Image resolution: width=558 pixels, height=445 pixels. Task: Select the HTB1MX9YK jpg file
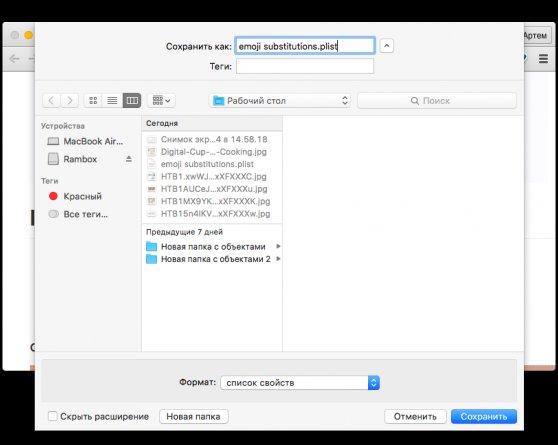(x=212, y=201)
